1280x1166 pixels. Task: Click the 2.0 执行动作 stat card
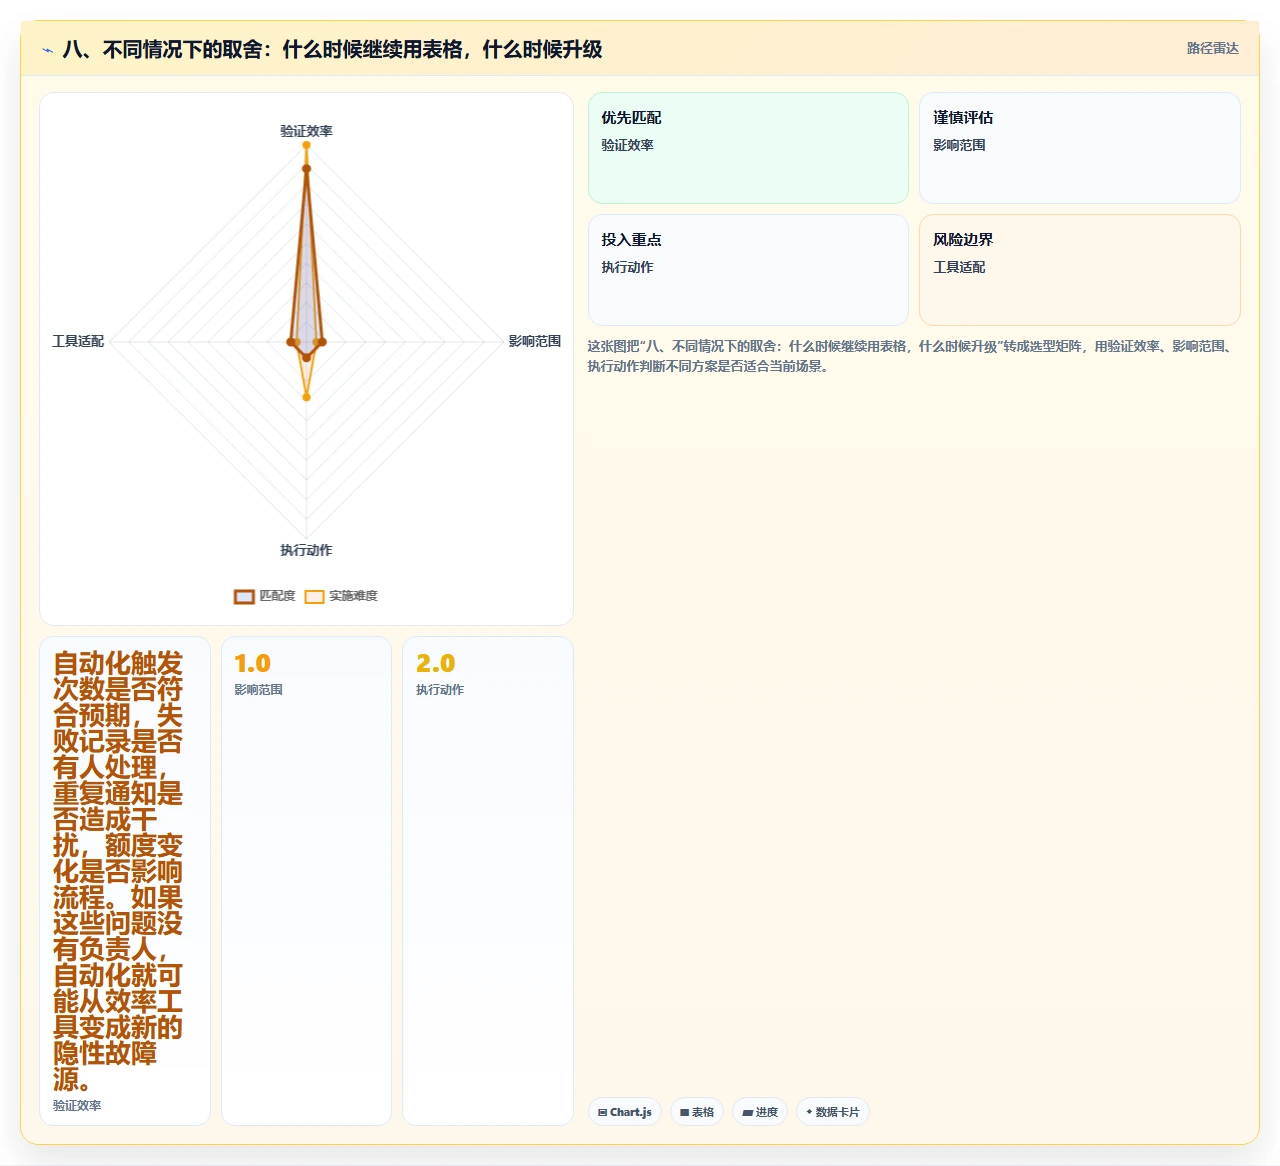(x=488, y=881)
